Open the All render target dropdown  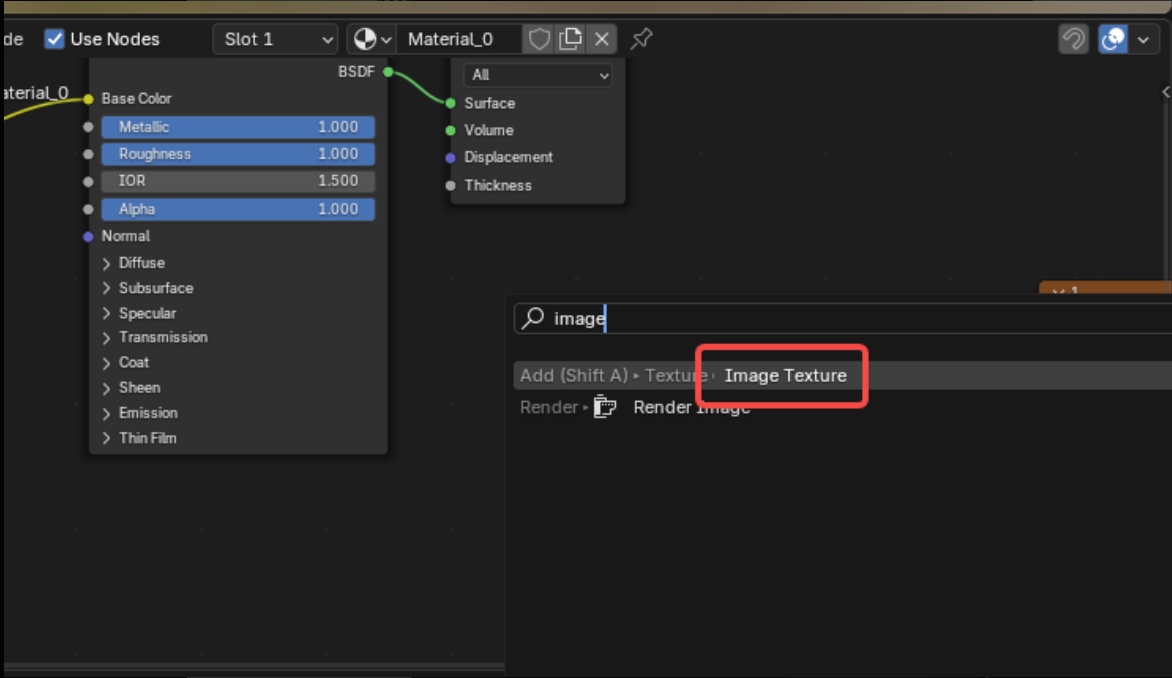click(538, 75)
